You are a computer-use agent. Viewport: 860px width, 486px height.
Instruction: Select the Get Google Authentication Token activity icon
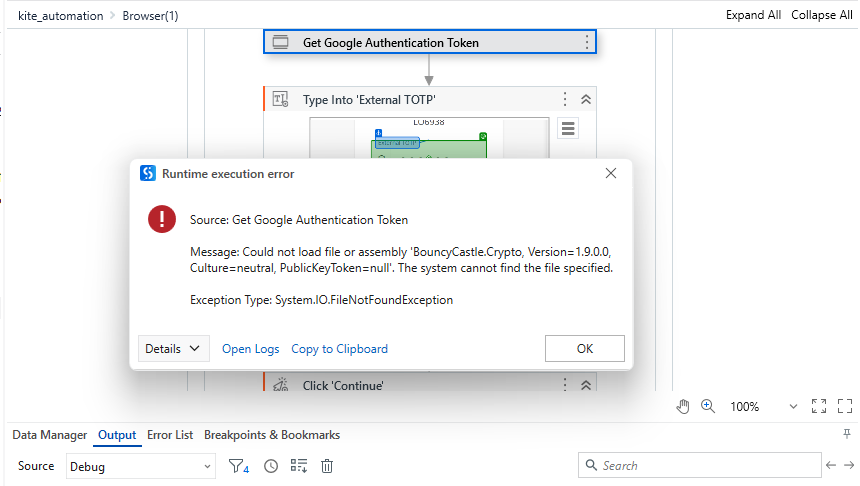pos(280,42)
